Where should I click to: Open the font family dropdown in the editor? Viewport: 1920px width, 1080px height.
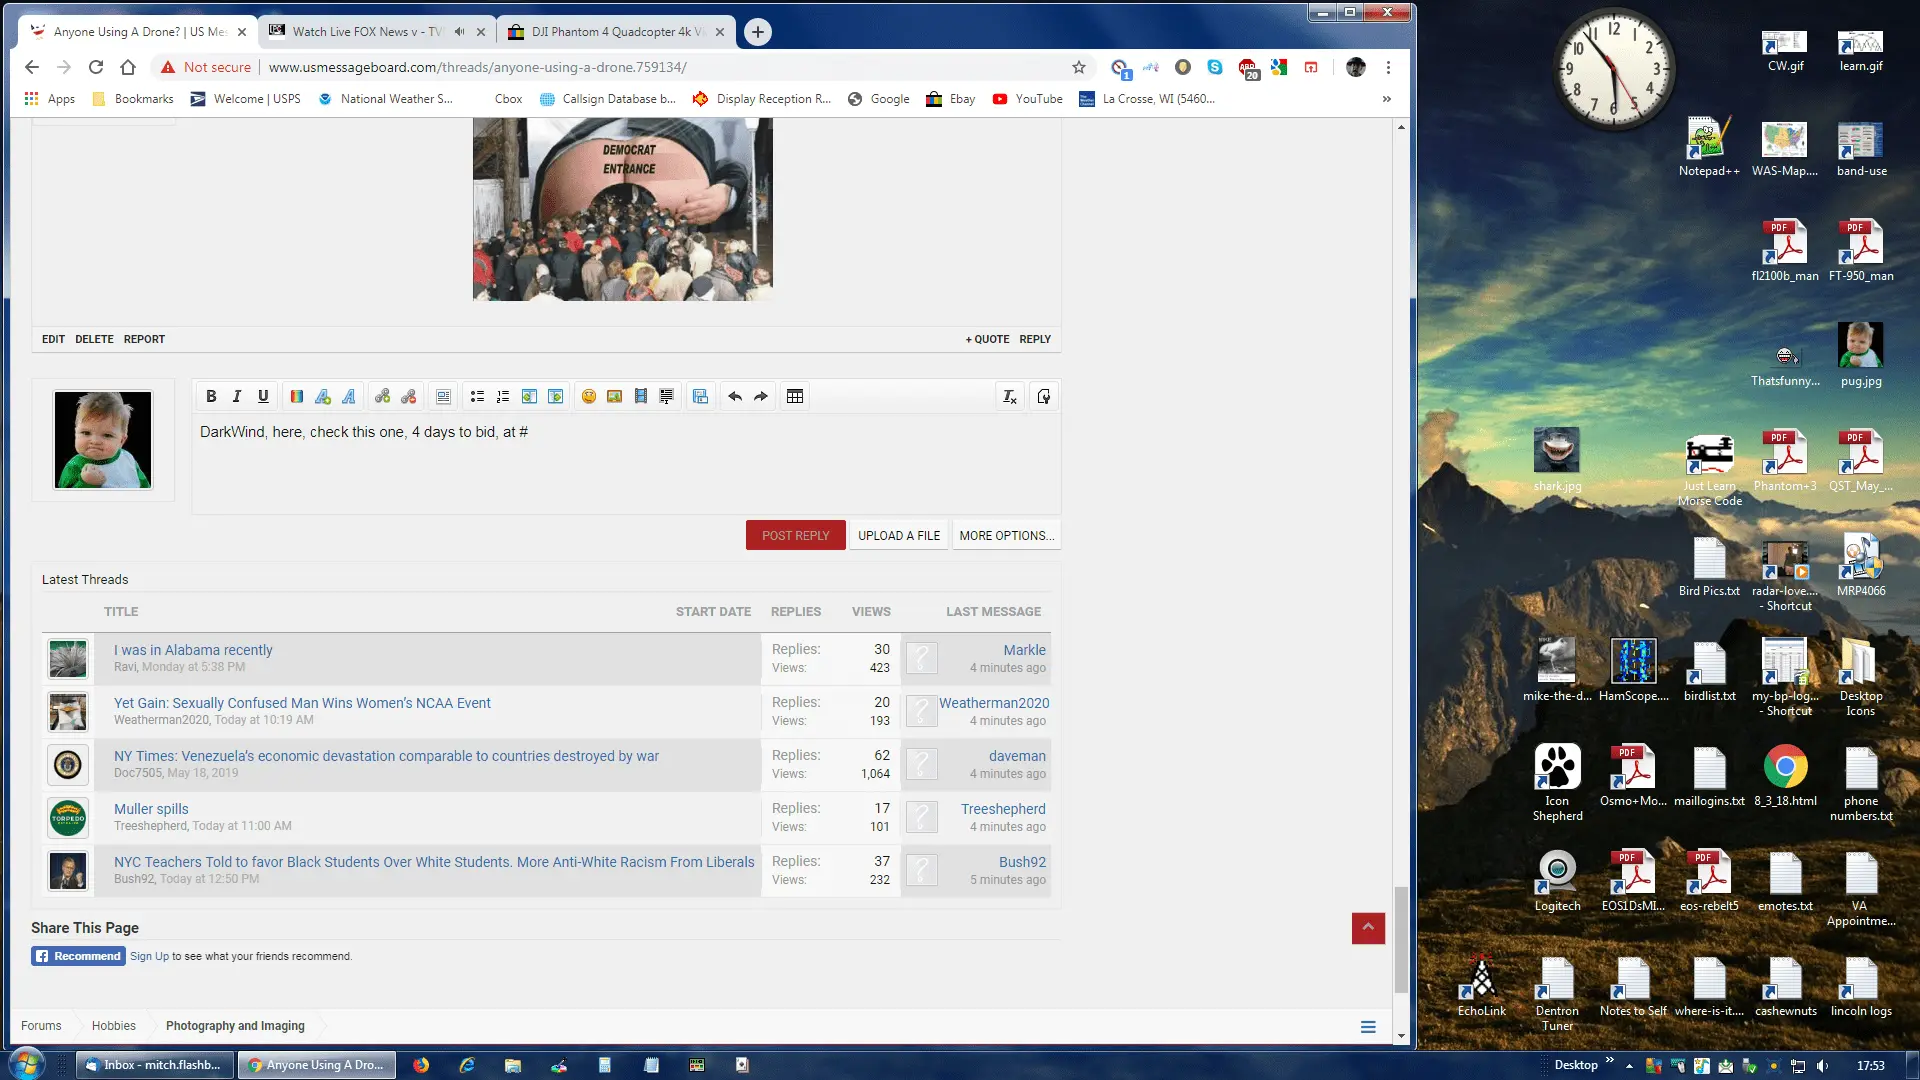pos(349,397)
